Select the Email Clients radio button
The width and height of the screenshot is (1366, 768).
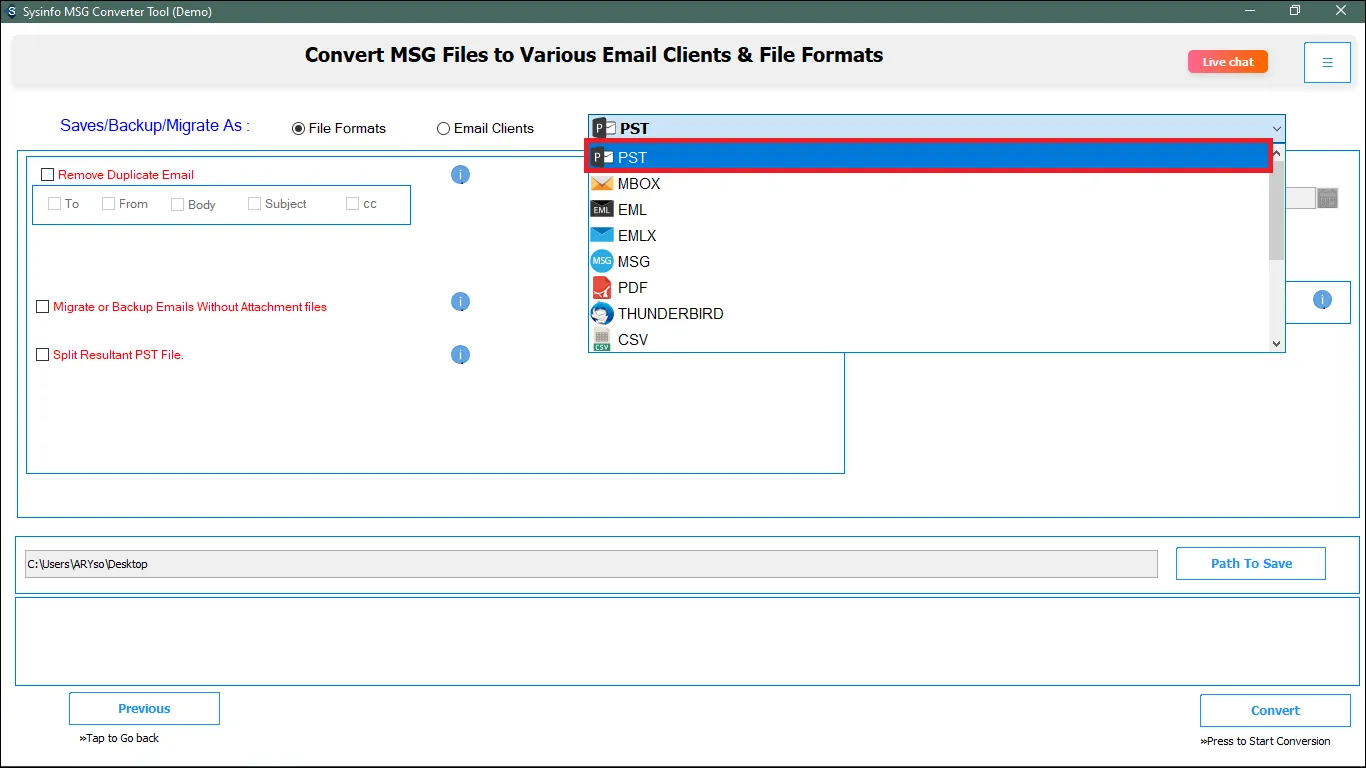pyautogui.click(x=444, y=129)
